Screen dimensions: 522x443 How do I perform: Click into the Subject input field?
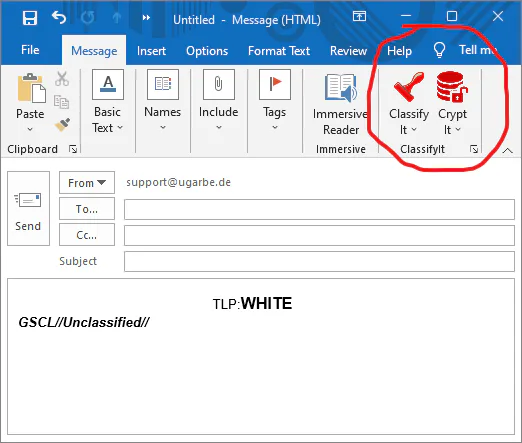[x=319, y=262]
